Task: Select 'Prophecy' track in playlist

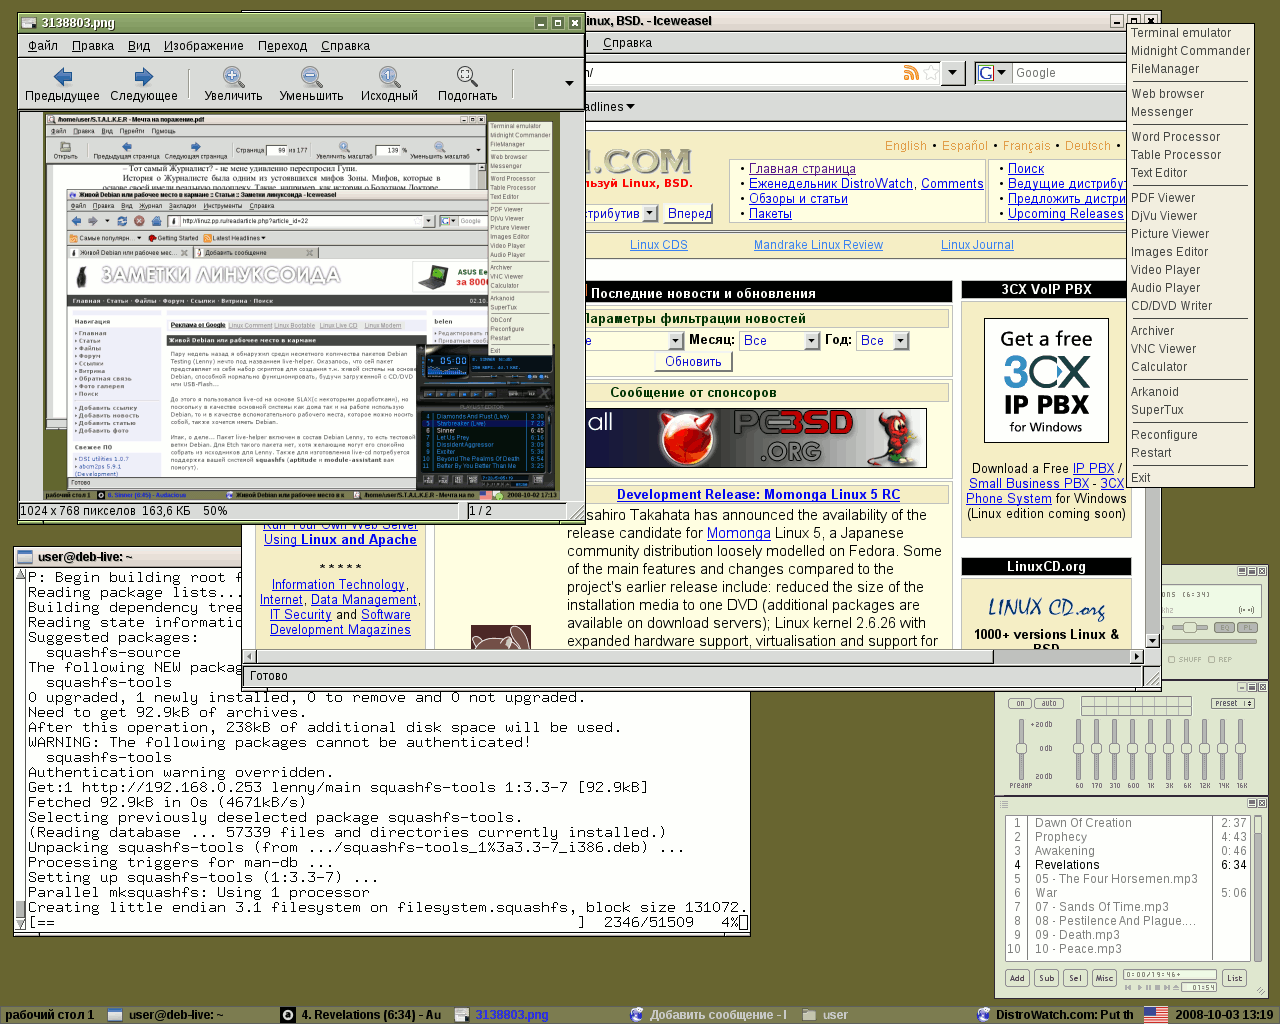Action: coord(1061,837)
